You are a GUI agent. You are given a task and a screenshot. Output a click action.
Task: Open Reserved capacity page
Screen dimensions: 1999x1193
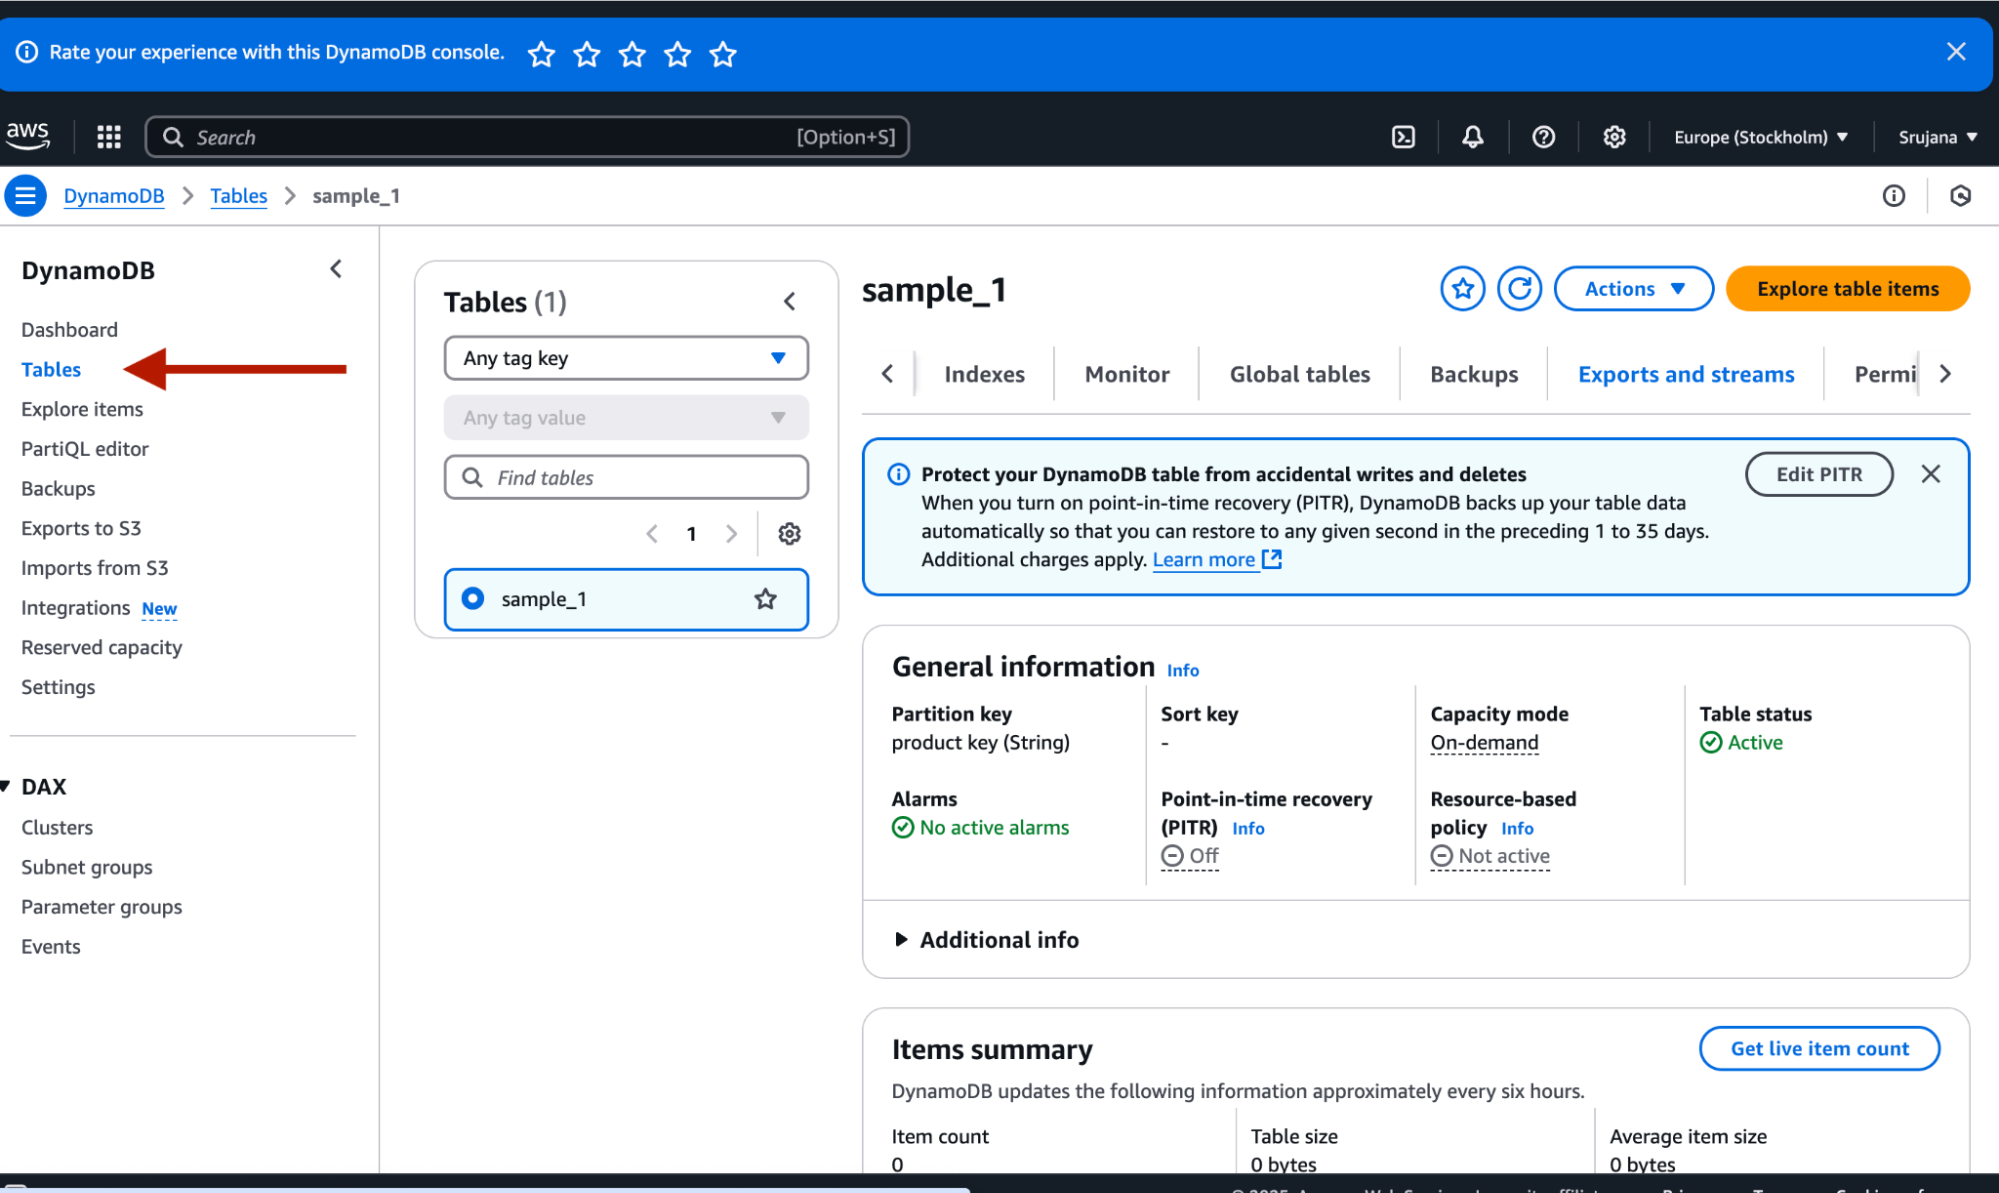tap(102, 647)
